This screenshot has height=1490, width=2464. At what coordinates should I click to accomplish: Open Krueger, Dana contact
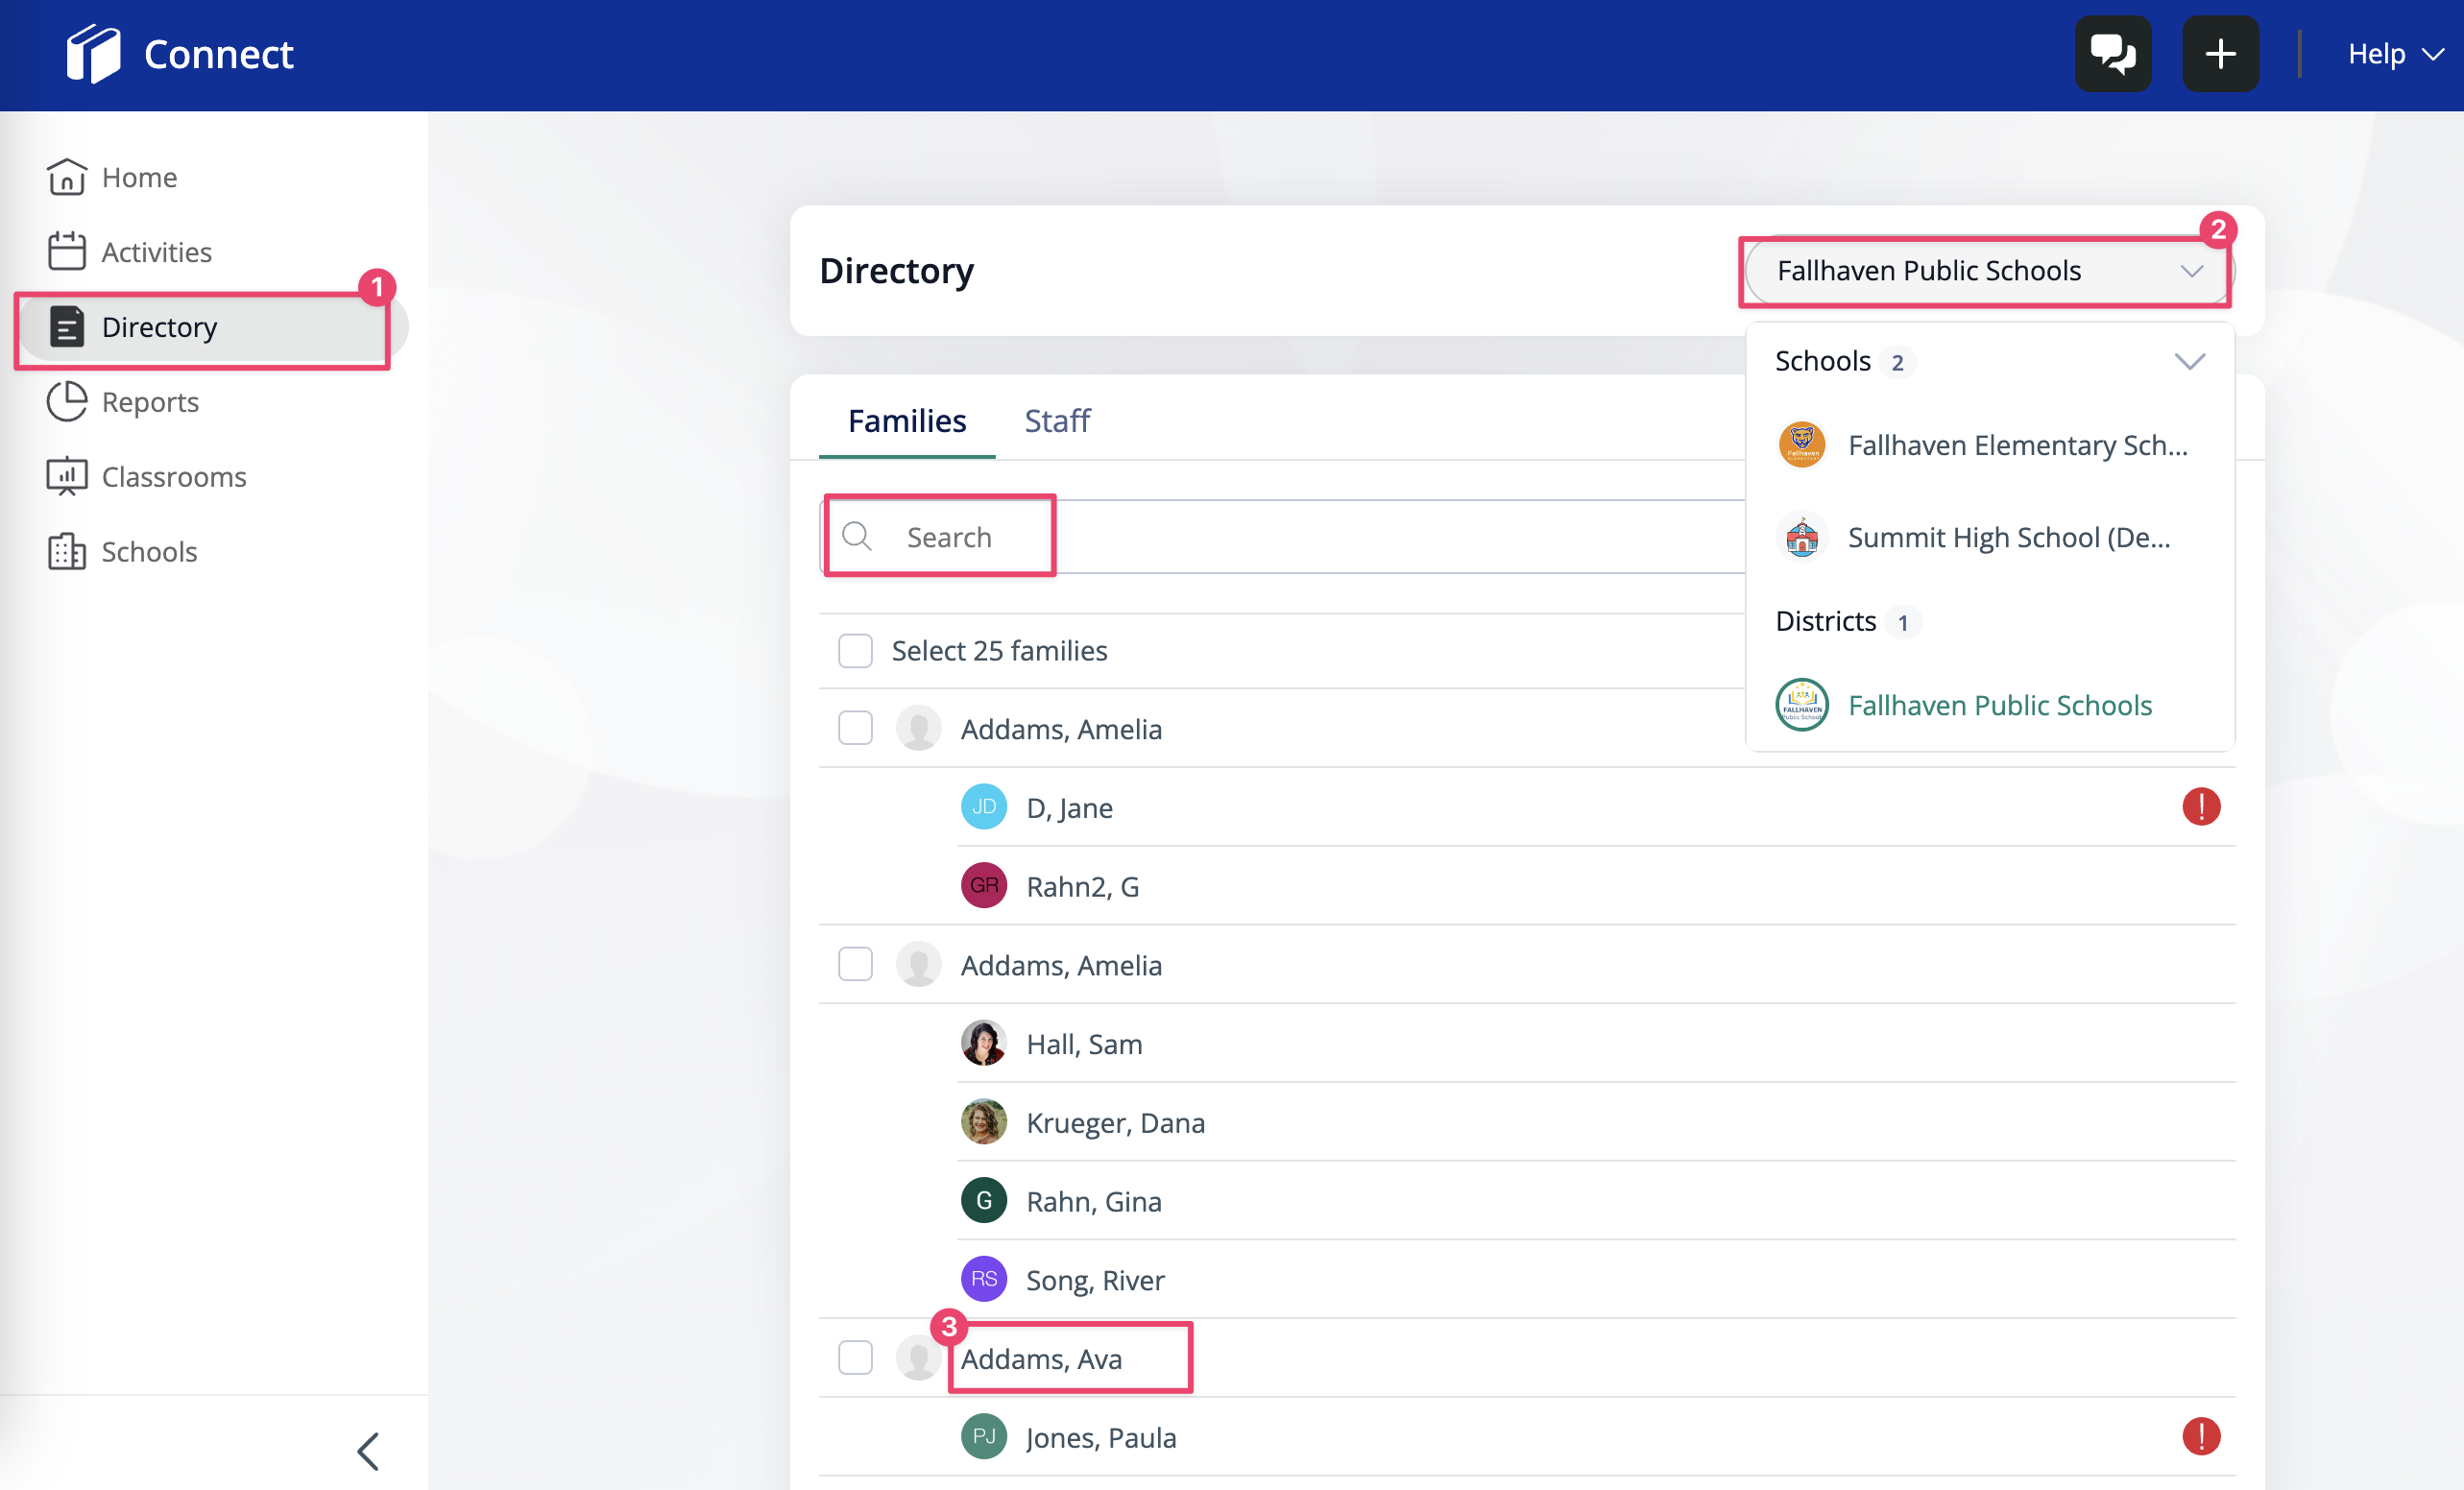pos(1115,1123)
